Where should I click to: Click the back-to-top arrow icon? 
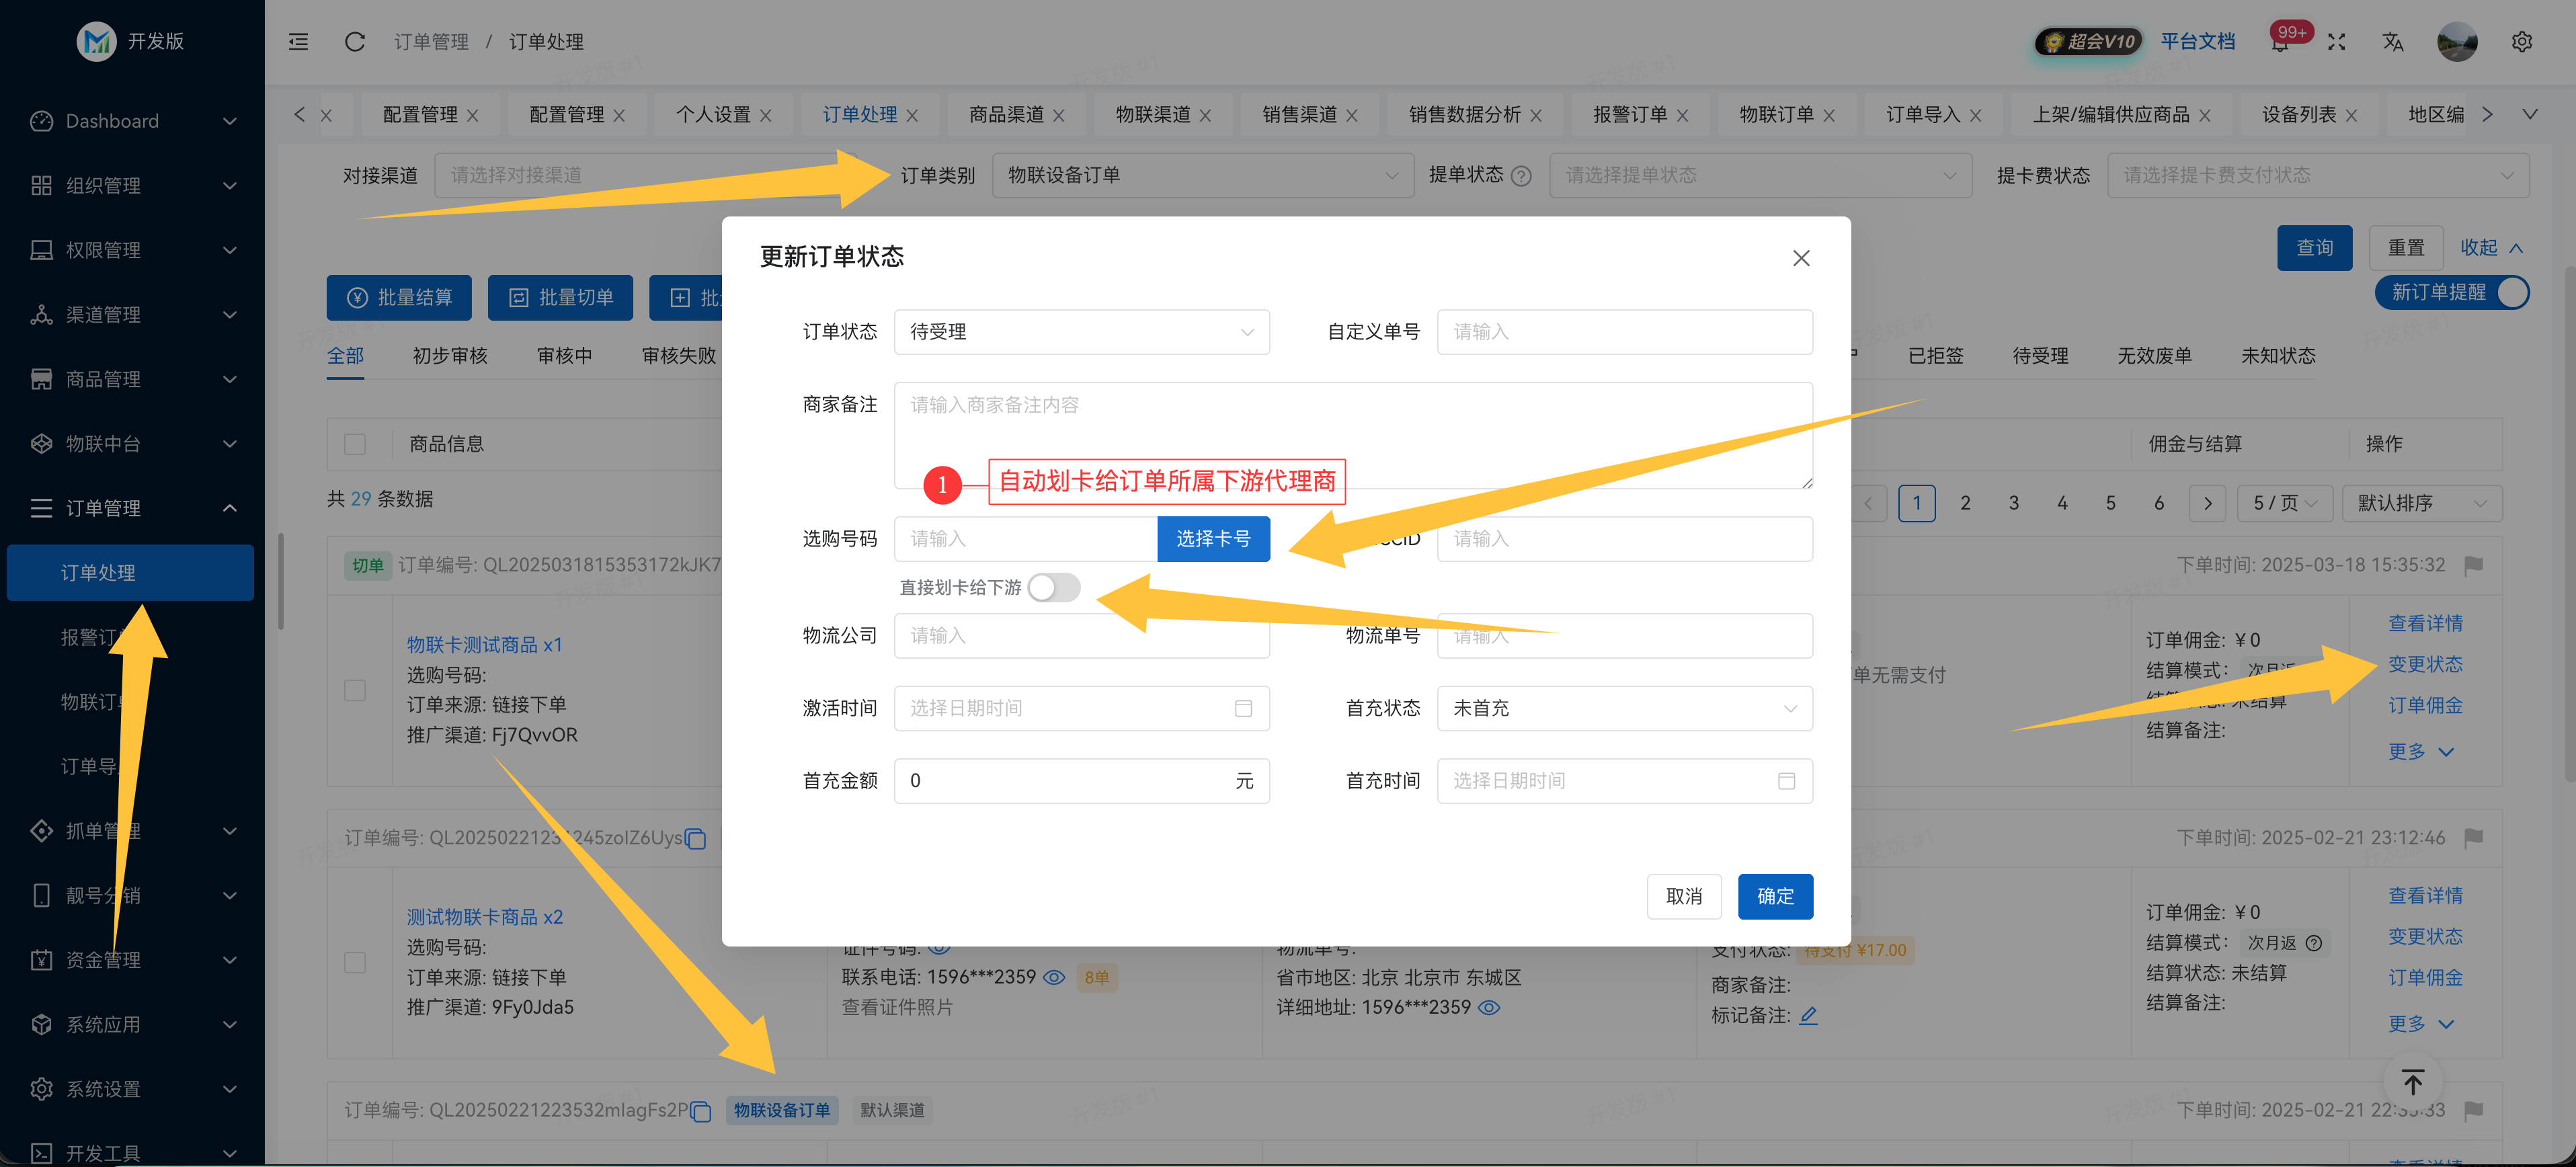[2412, 1082]
